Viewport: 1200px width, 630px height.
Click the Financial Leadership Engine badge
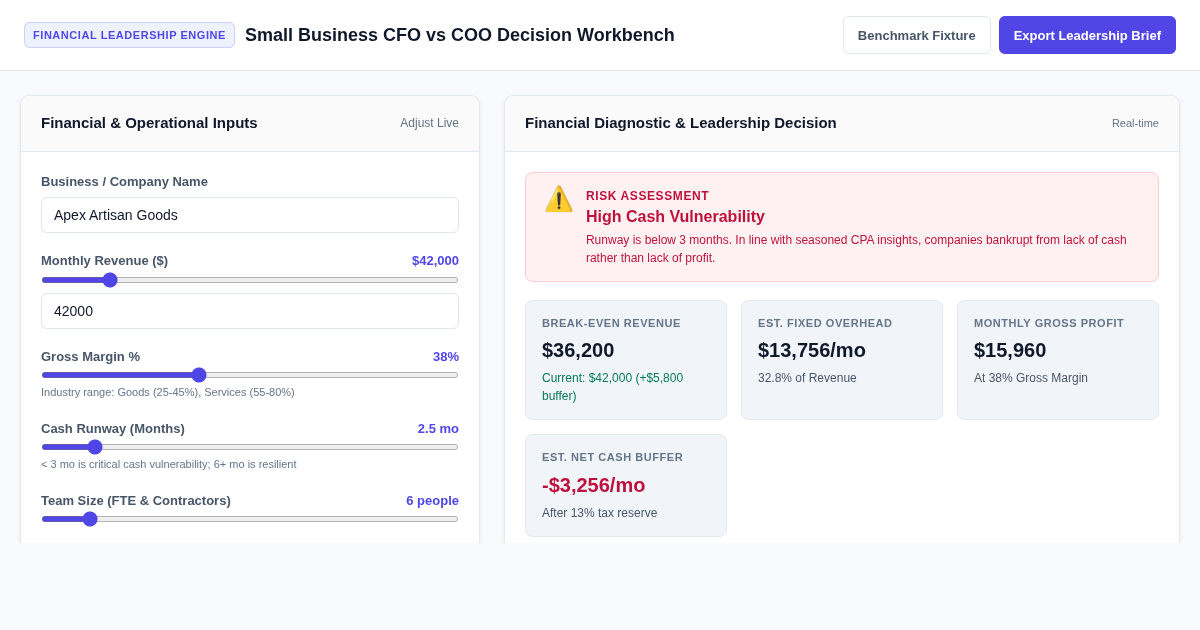[129, 35]
